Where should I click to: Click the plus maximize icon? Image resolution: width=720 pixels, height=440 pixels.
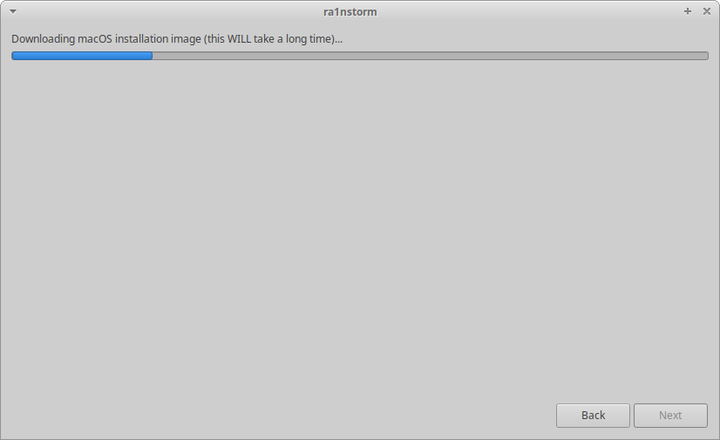(687, 11)
